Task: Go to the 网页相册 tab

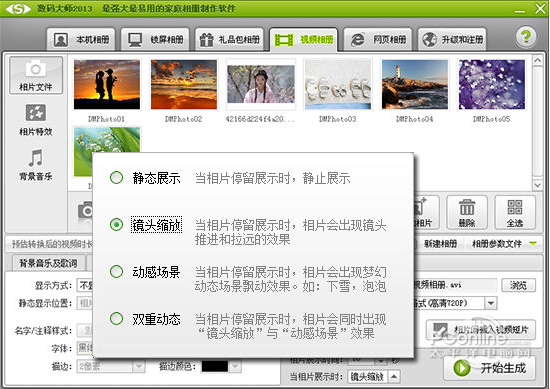Action: pos(378,40)
